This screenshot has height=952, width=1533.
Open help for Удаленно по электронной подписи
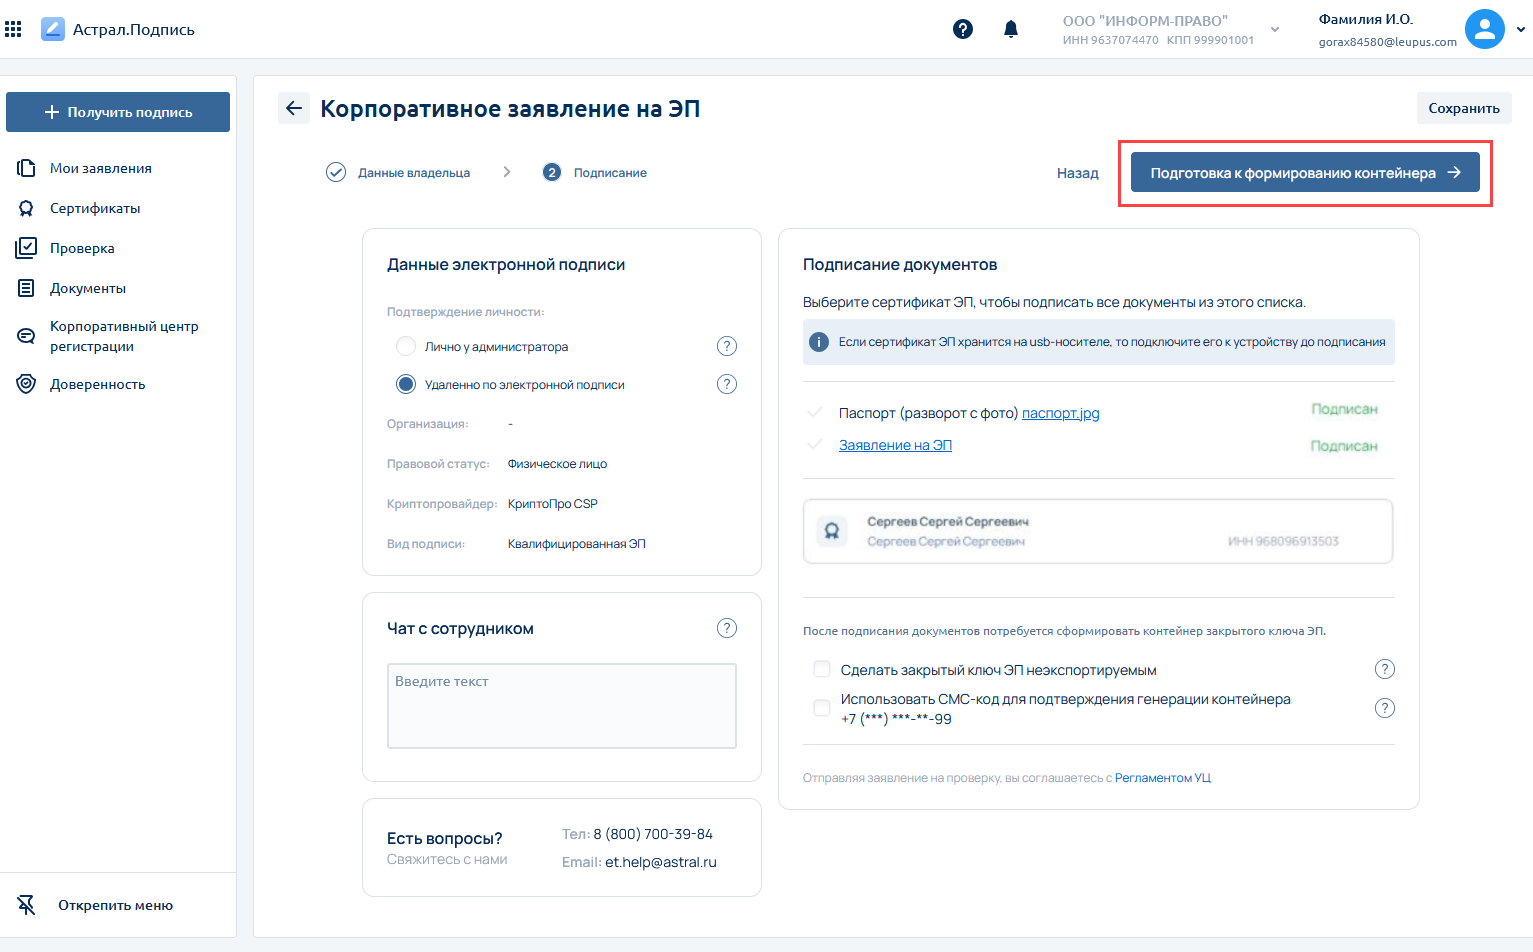tap(727, 384)
